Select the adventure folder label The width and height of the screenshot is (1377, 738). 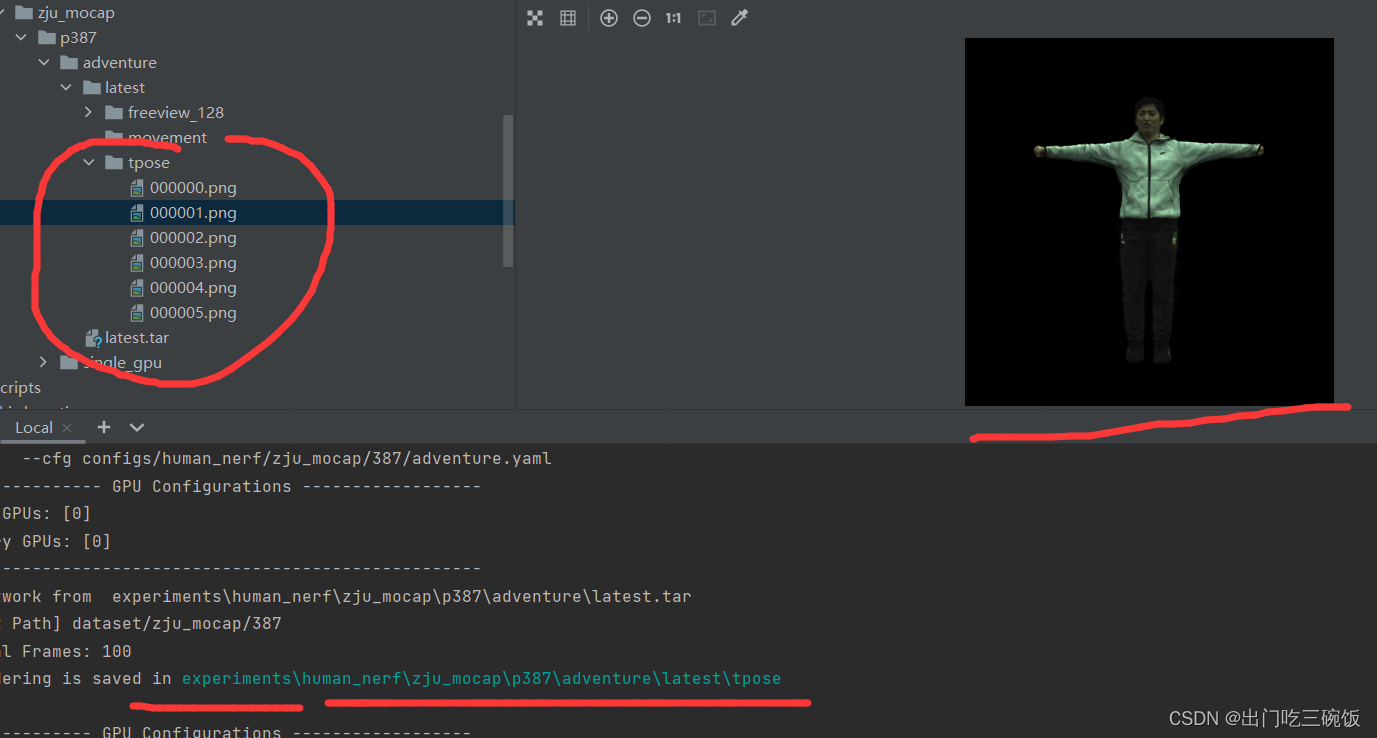120,63
